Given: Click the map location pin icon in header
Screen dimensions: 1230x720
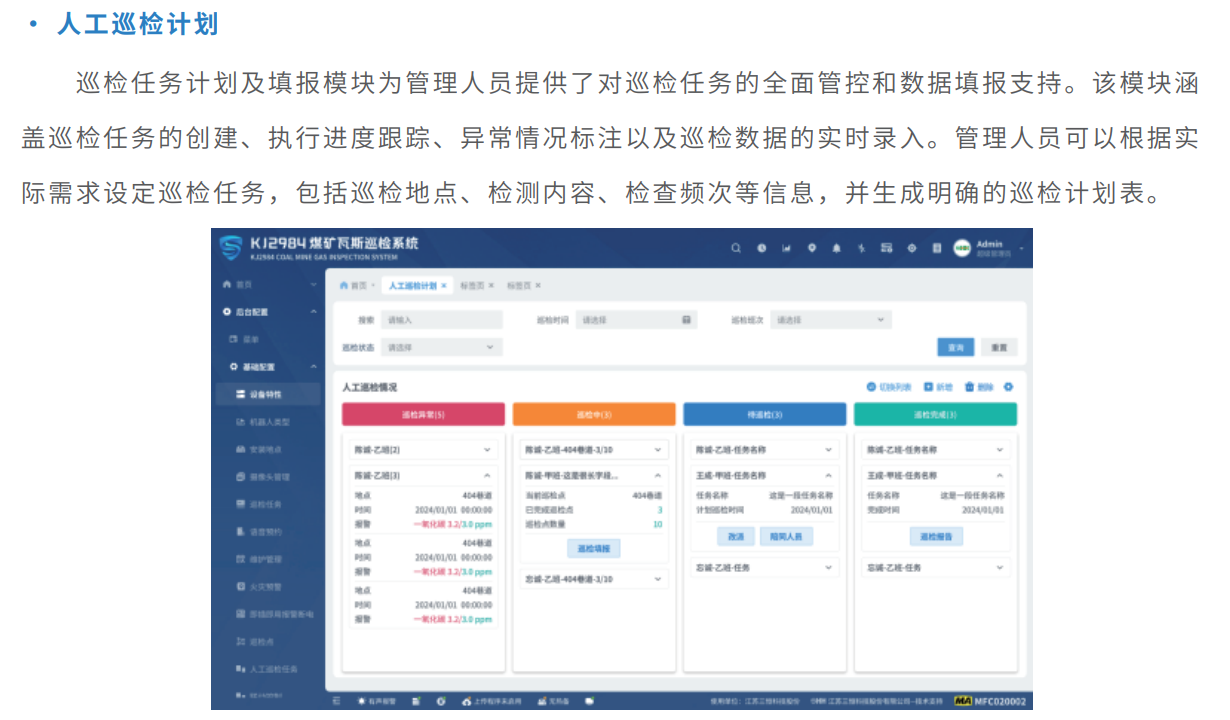Looking at the screenshot, I should point(811,248).
